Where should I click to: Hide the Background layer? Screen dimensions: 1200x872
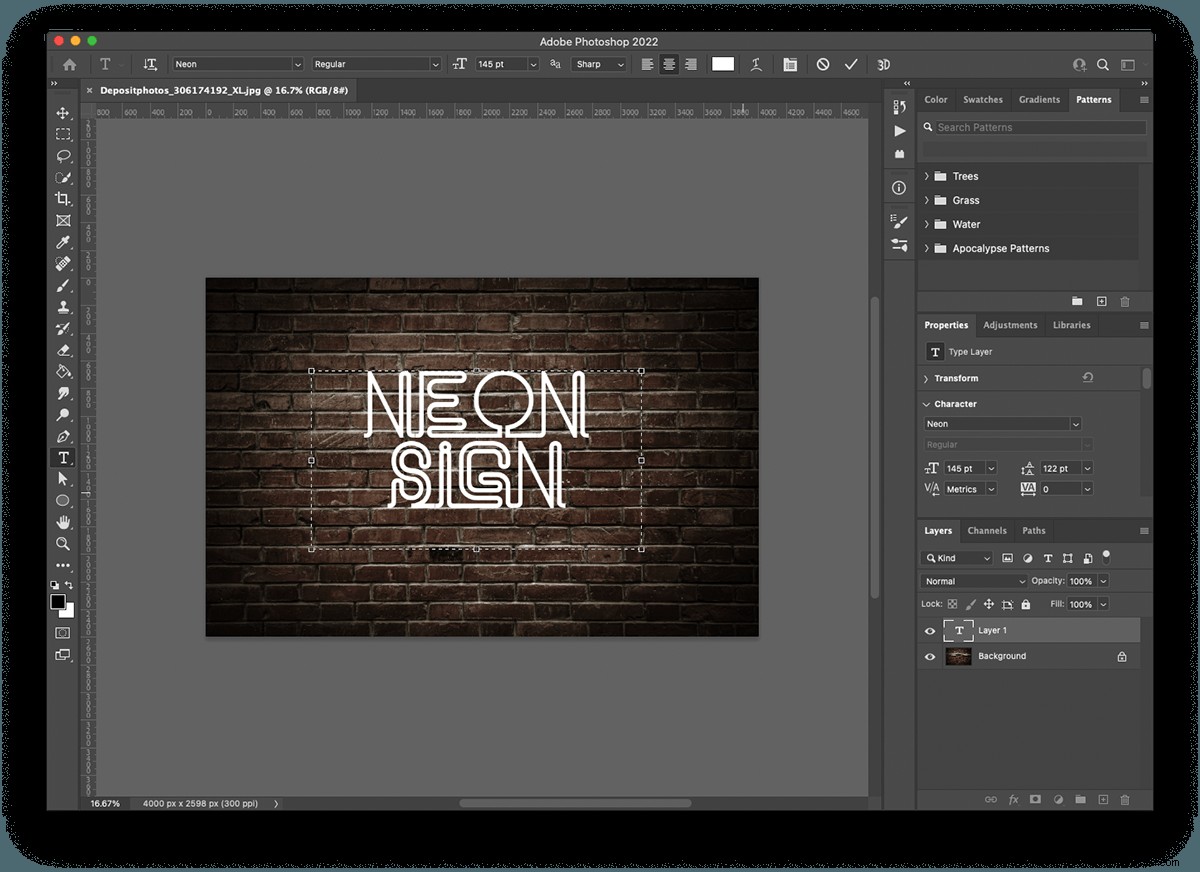pyautogui.click(x=930, y=656)
